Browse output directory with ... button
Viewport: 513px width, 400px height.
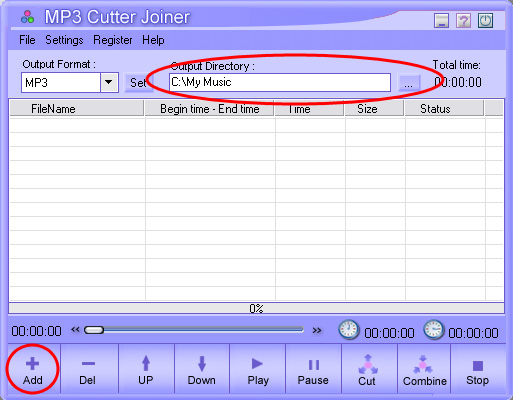[409, 83]
